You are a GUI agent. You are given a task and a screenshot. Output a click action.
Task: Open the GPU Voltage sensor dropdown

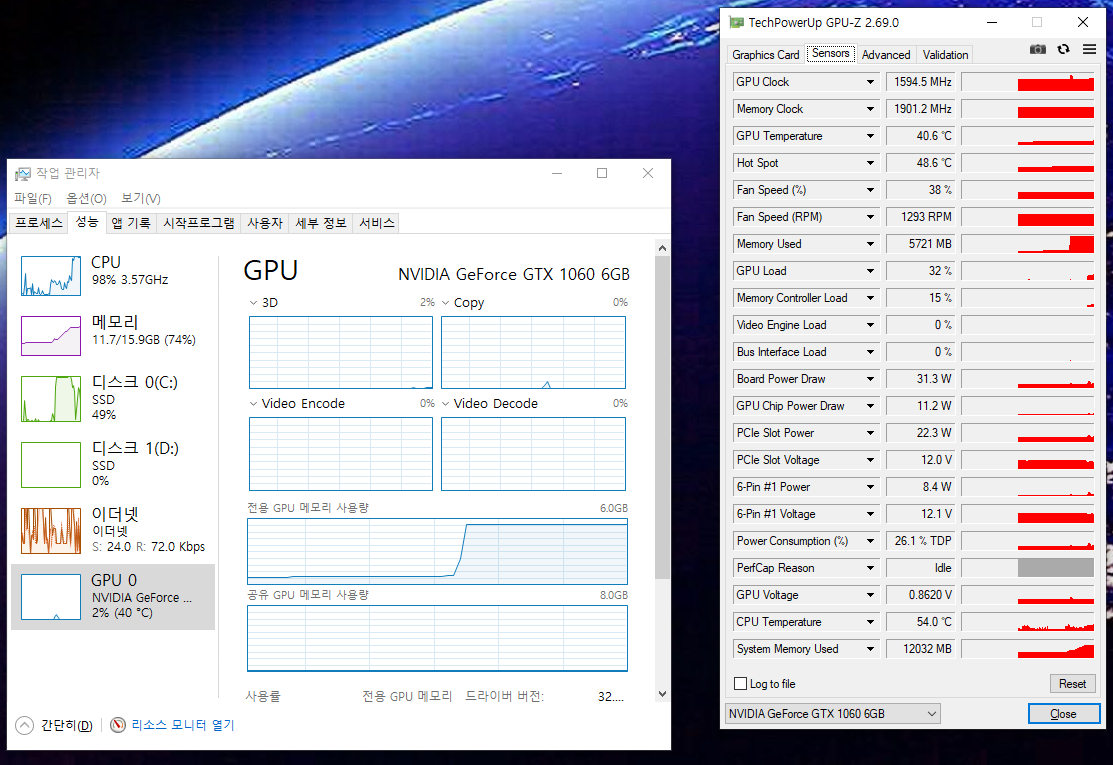pyautogui.click(x=870, y=595)
